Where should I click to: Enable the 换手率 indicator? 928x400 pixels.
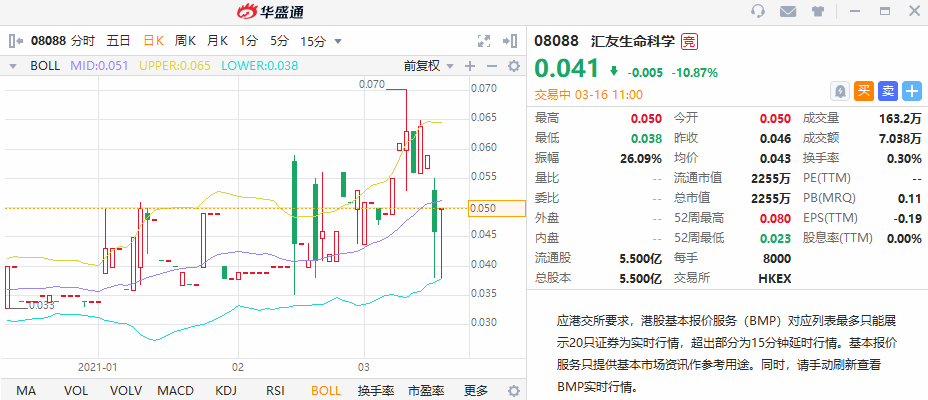(376, 391)
